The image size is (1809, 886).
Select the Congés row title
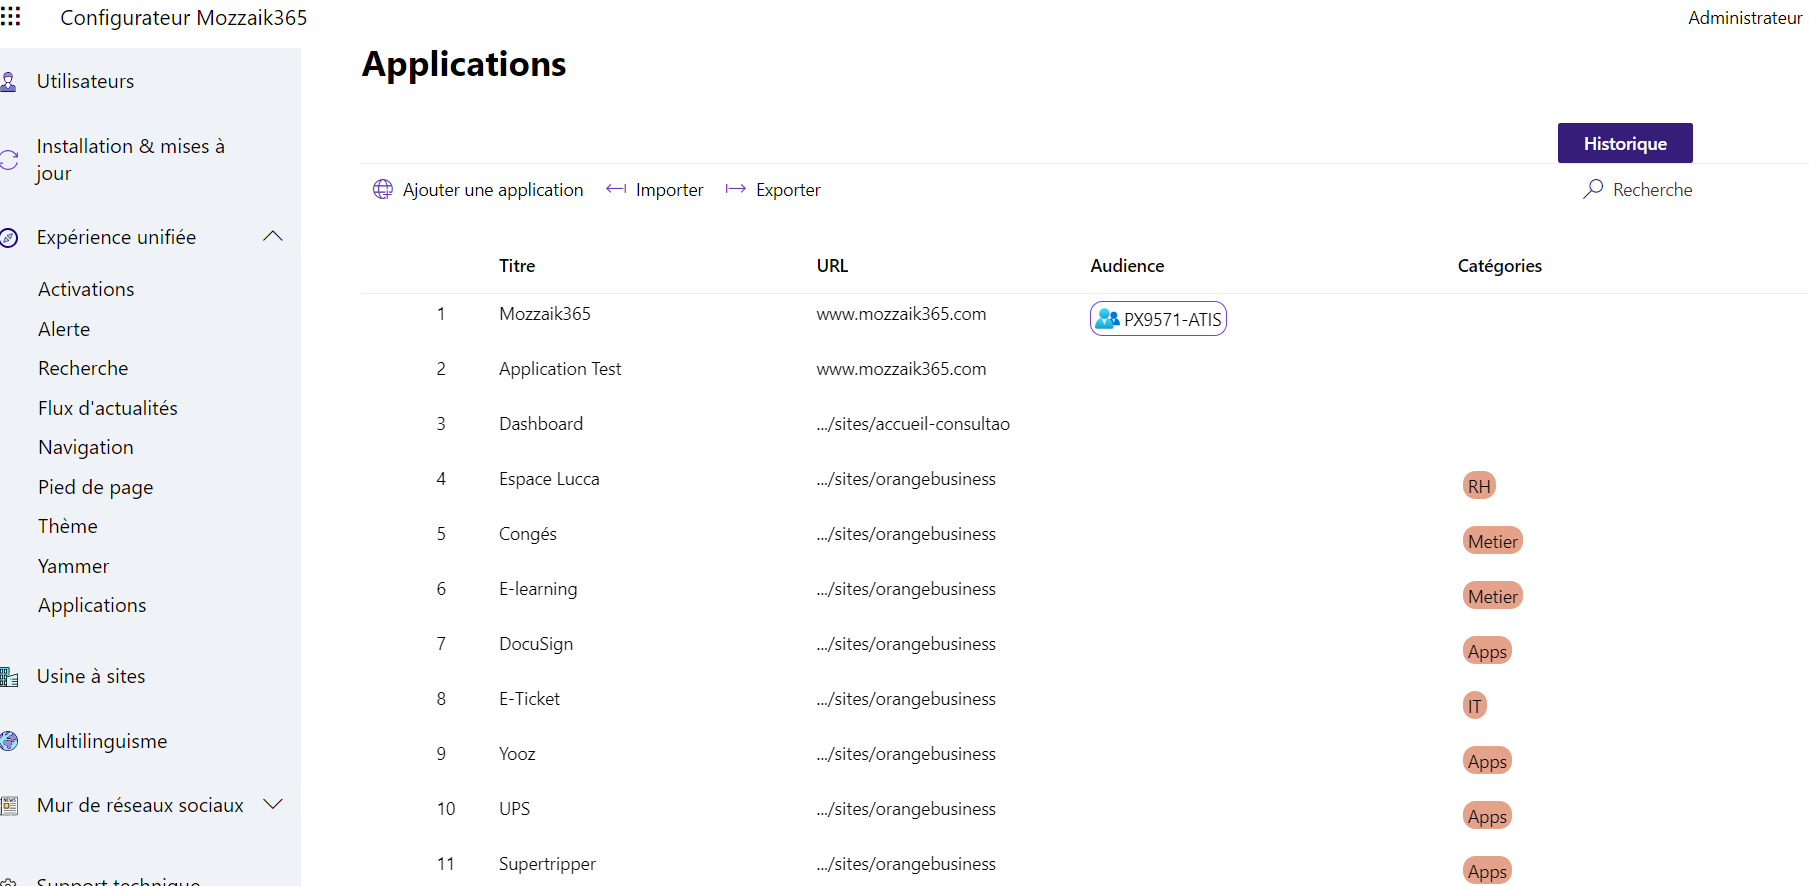coord(528,534)
